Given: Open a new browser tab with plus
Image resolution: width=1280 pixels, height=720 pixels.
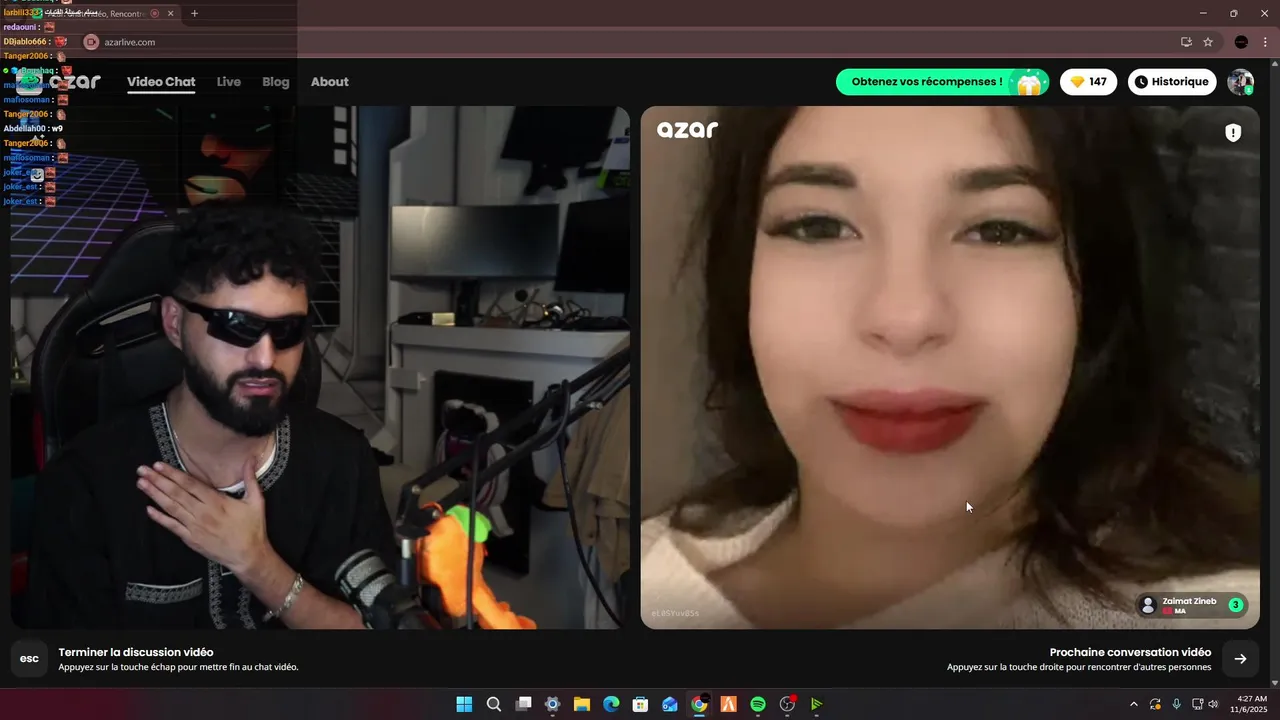Looking at the screenshot, I should coord(194,13).
